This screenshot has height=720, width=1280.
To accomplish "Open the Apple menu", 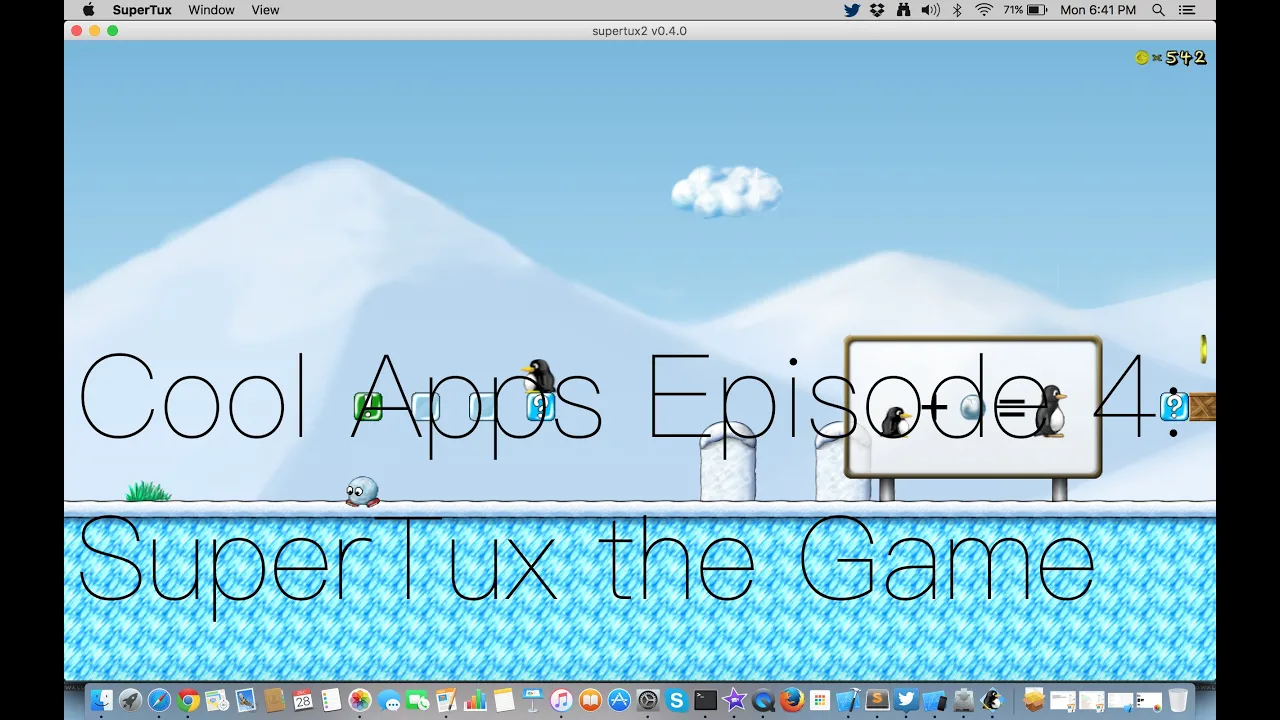I will pyautogui.click(x=88, y=10).
